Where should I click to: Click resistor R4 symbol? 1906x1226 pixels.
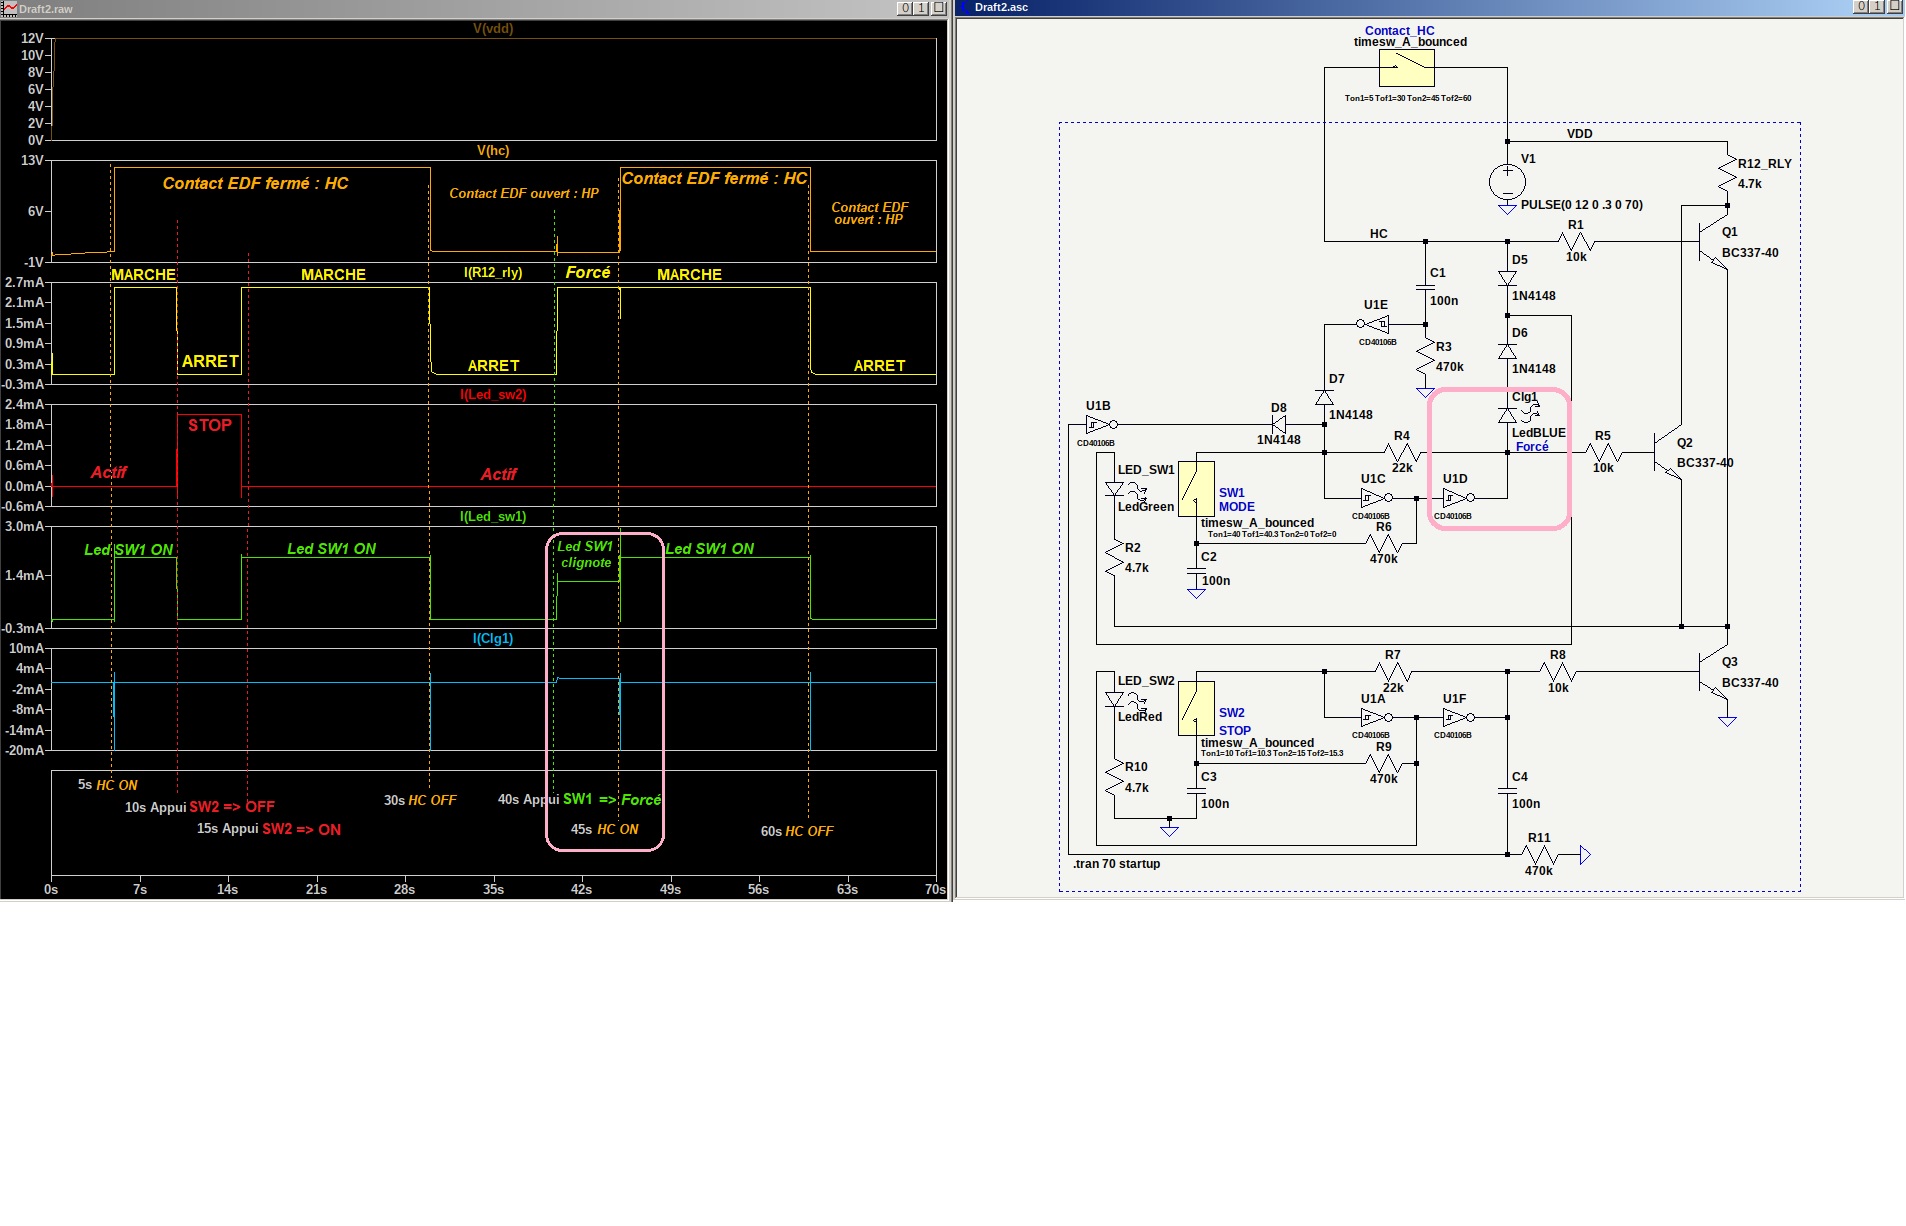pyautogui.click(x=1402, y=453)
